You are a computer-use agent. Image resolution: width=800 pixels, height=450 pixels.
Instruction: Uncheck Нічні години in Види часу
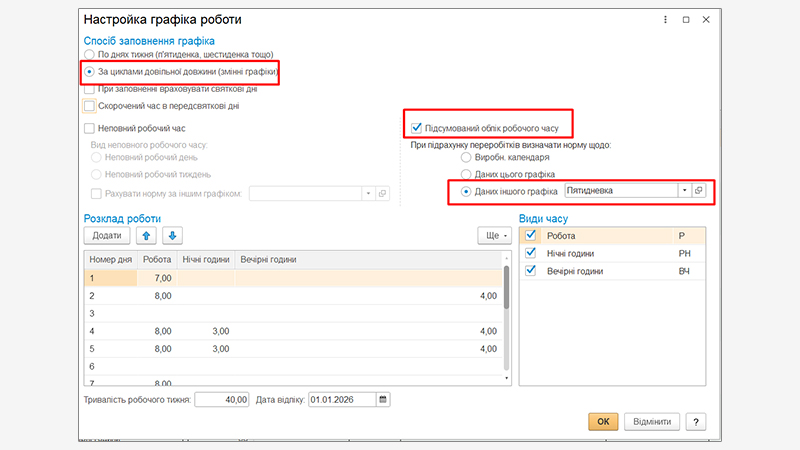[x=531, y=254]
